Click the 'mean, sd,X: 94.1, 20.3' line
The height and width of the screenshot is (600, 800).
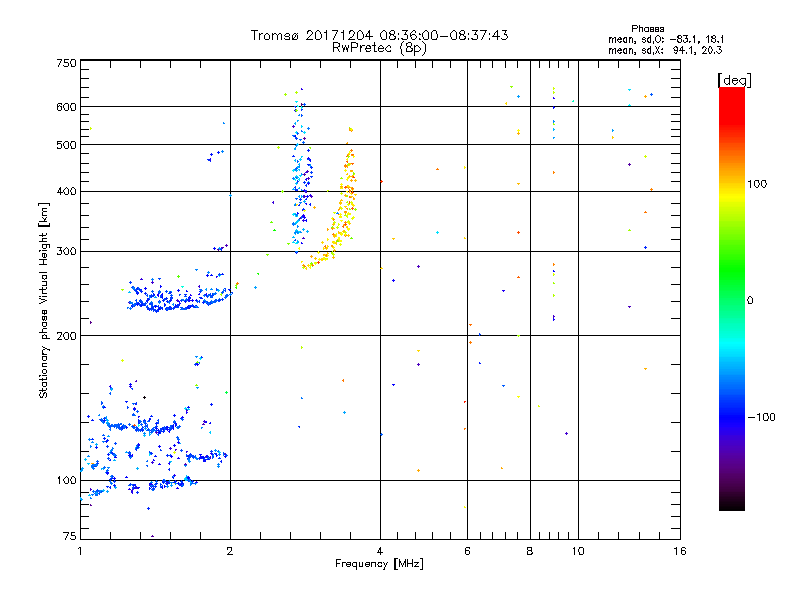pyautogui.click(x=665, y=50)
